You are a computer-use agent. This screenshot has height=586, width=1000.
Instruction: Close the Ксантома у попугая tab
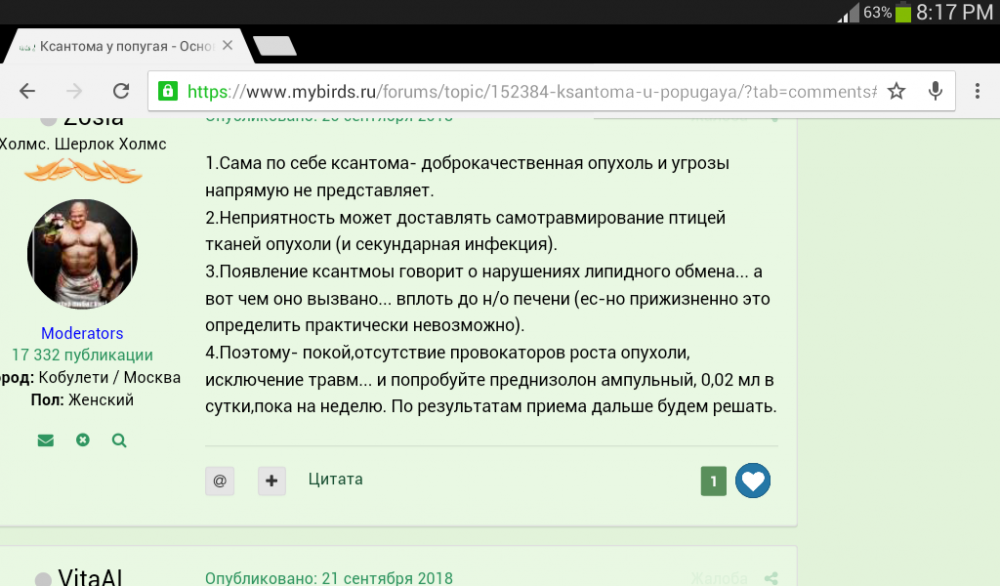[x=228, y=46]
